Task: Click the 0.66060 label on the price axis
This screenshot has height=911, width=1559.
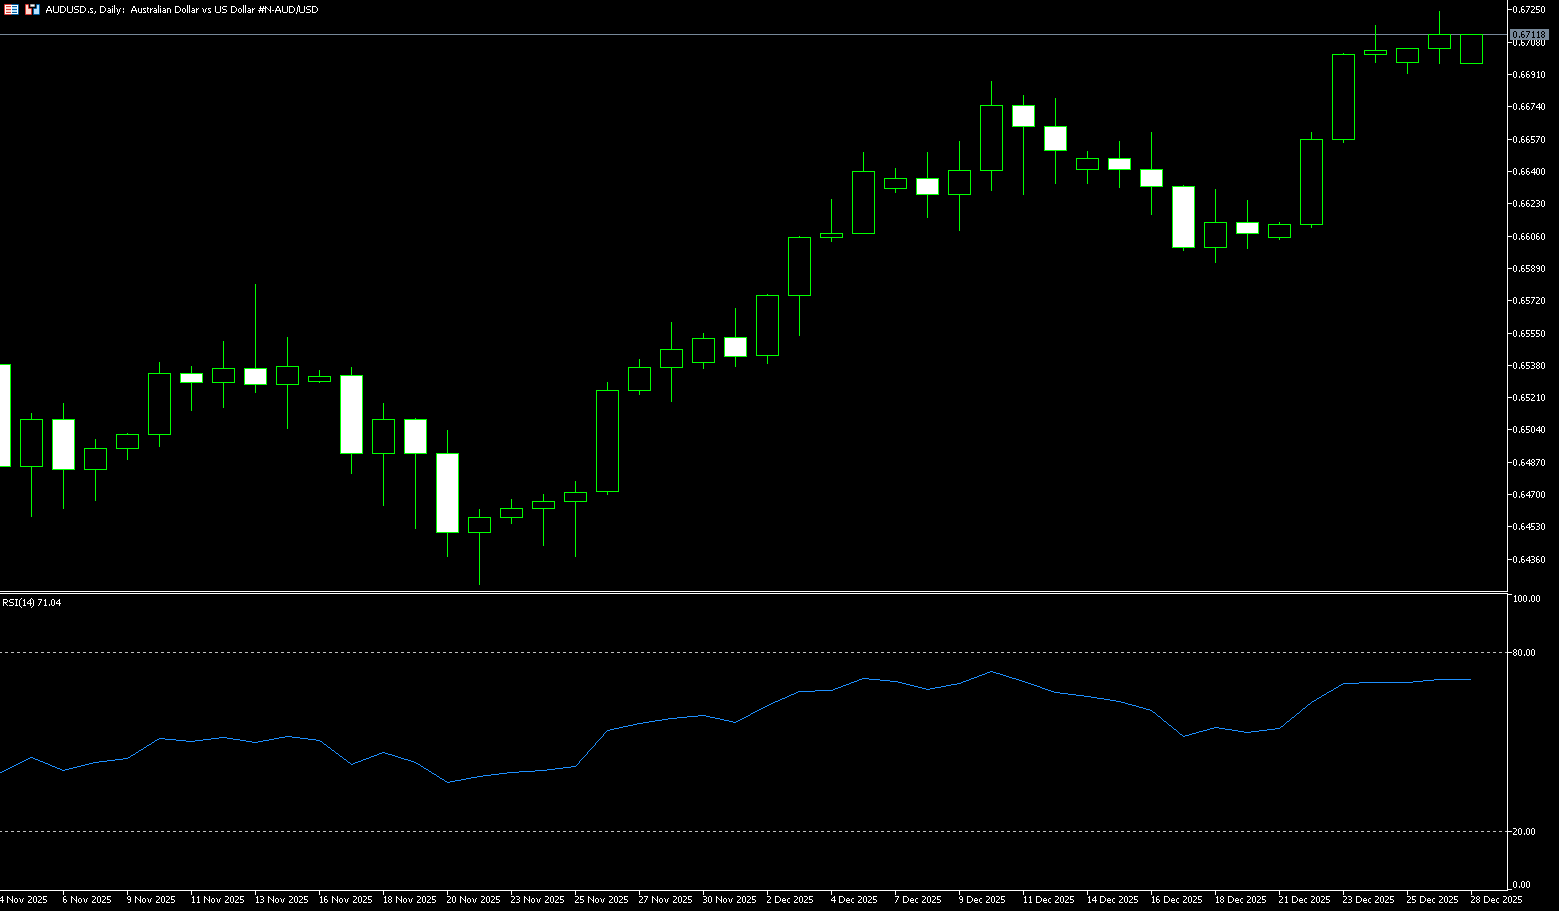Action: coord(1529,237)
